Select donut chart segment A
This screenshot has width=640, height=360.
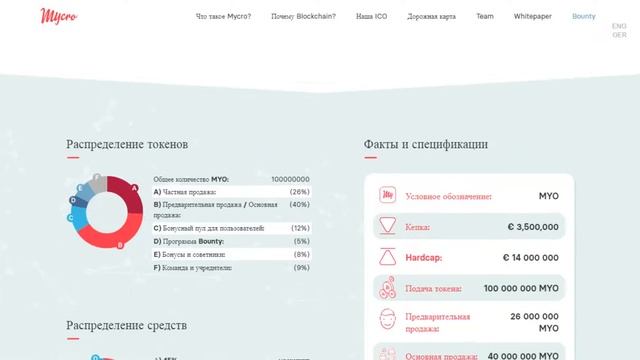131,194
